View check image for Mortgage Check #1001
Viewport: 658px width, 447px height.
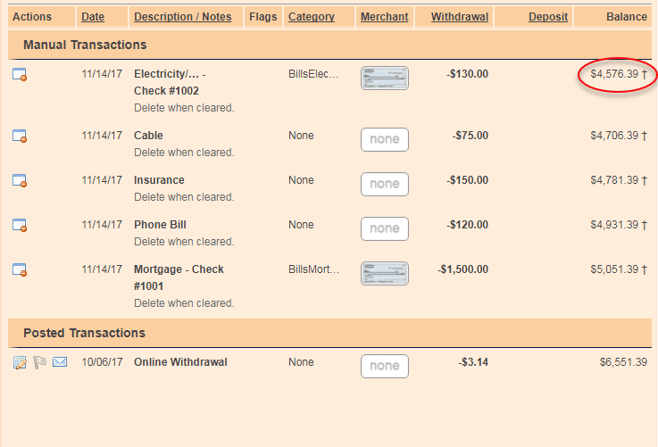384,274
